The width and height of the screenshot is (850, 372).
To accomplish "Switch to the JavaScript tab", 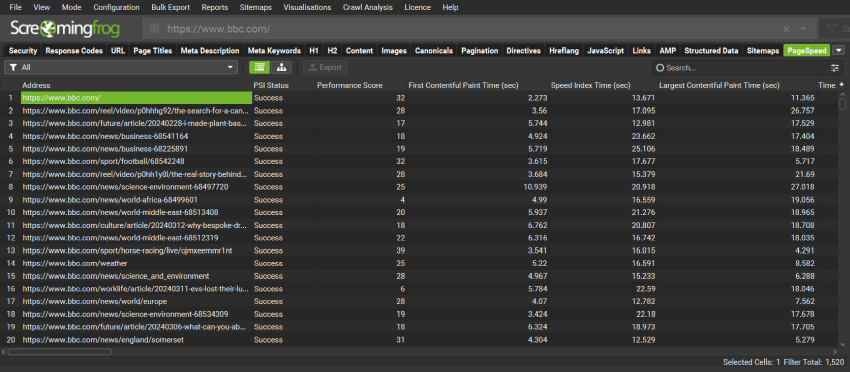I will tap(606, 50).
